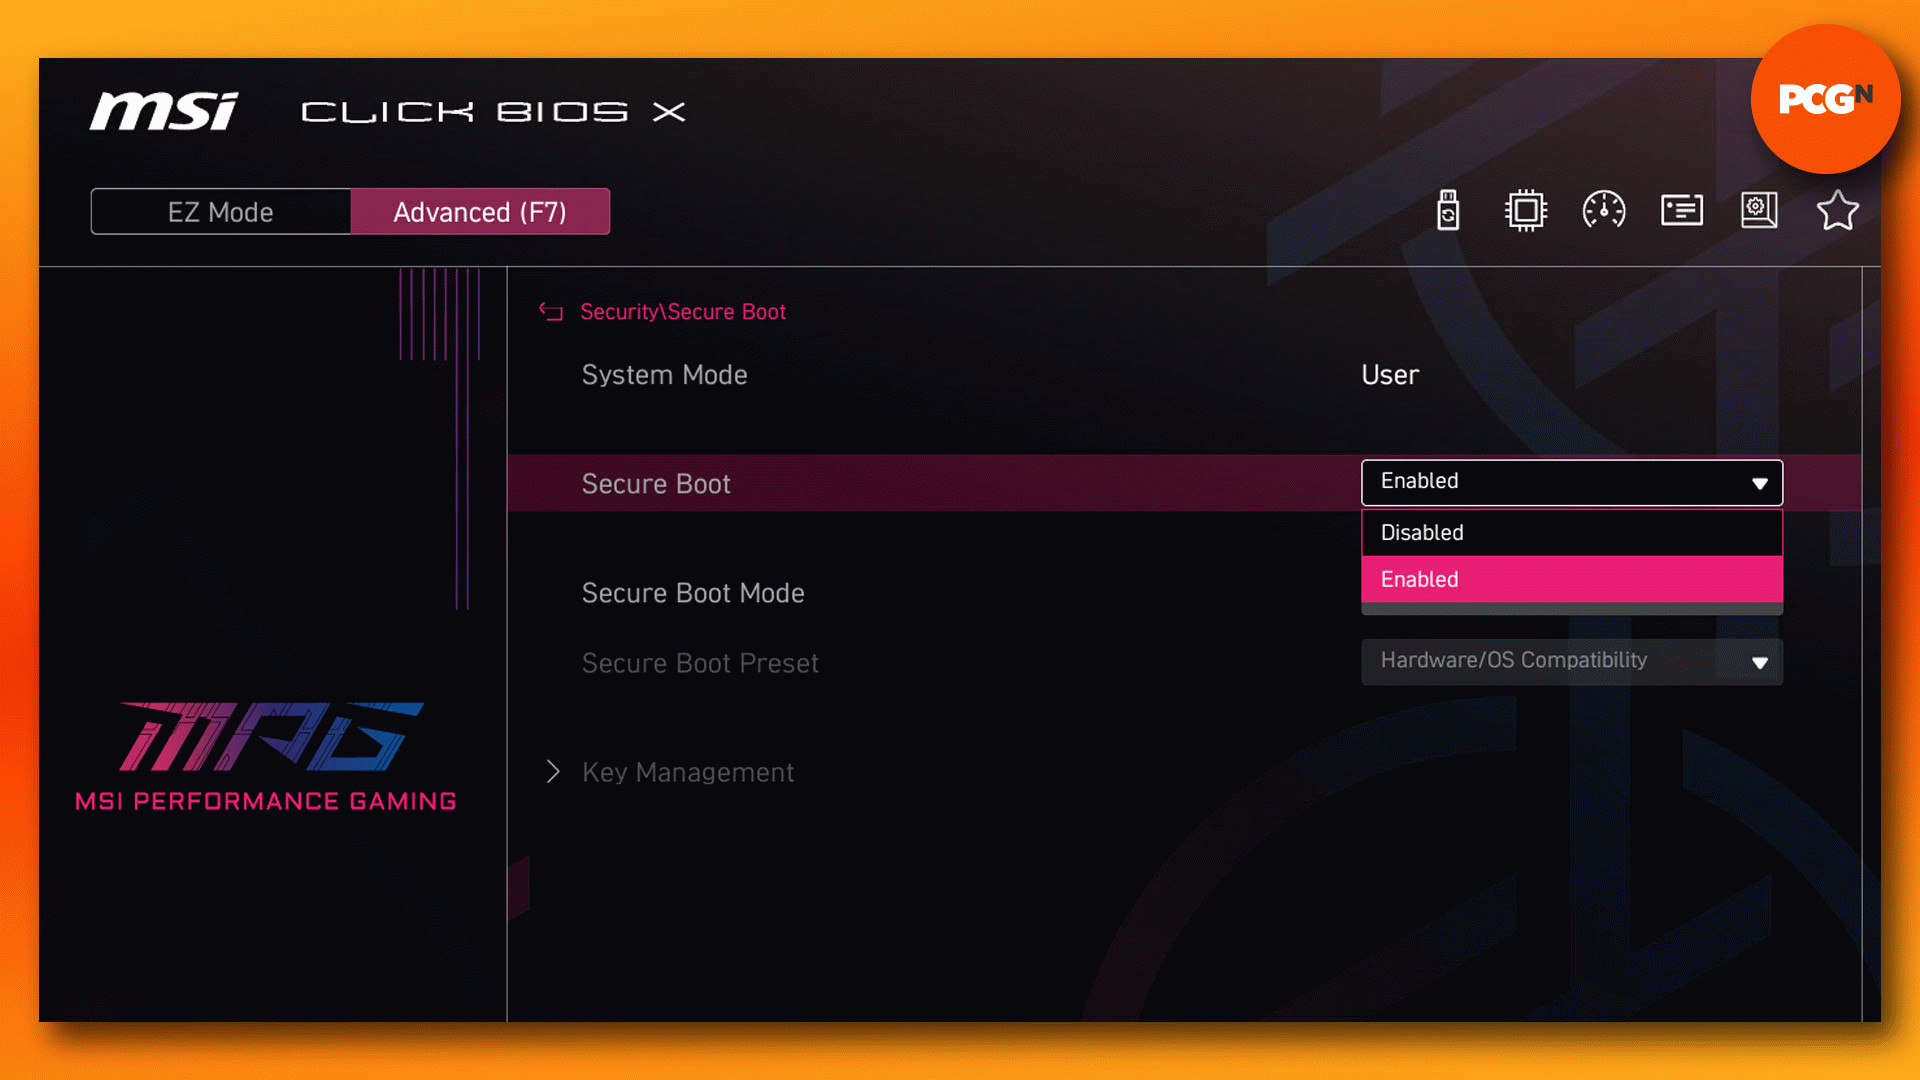Click the M-Flash USB update icon
The image size is (1920, 1080).
1447,211
